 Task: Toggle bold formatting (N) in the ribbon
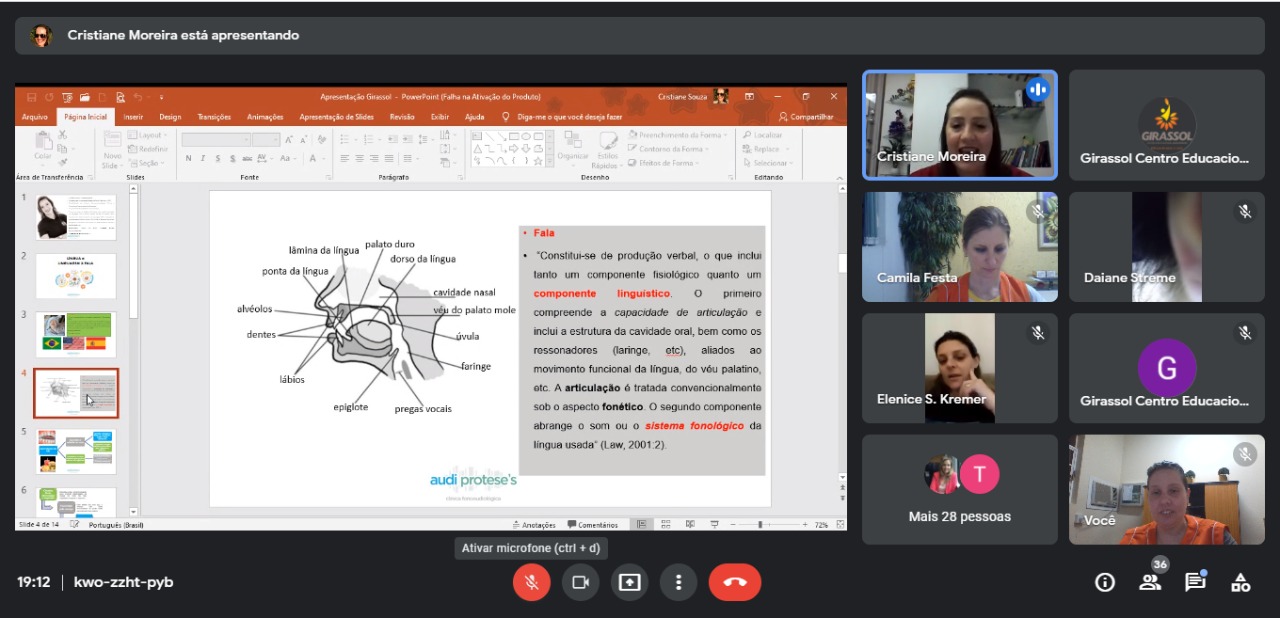(188, 158)
